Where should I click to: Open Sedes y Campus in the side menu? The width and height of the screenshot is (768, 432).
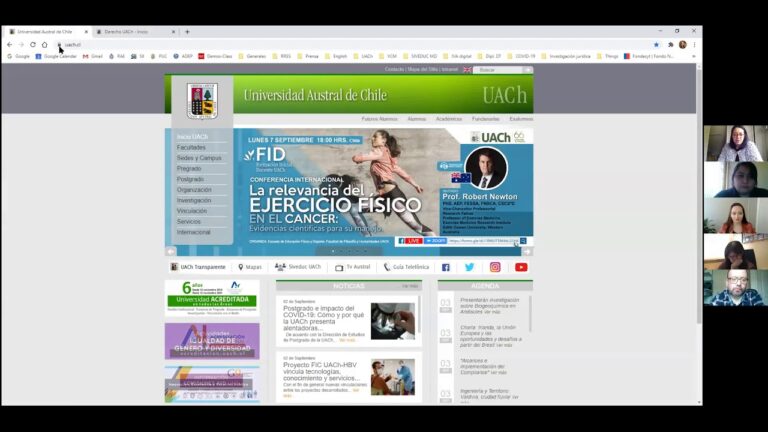click(199, 158)
